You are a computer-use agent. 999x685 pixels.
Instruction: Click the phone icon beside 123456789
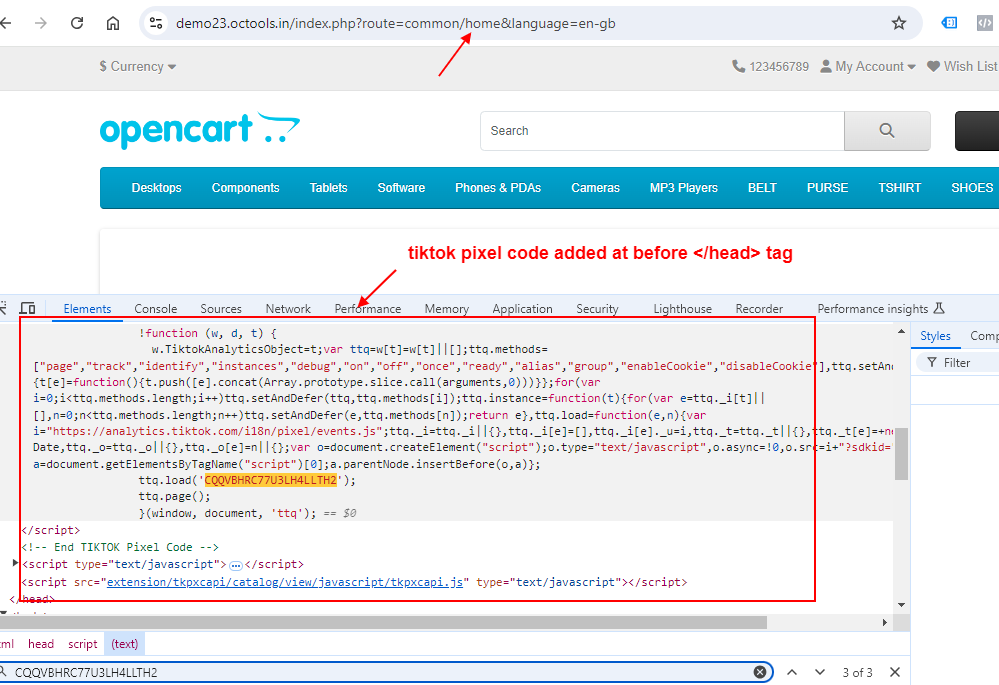pos(738,66)
